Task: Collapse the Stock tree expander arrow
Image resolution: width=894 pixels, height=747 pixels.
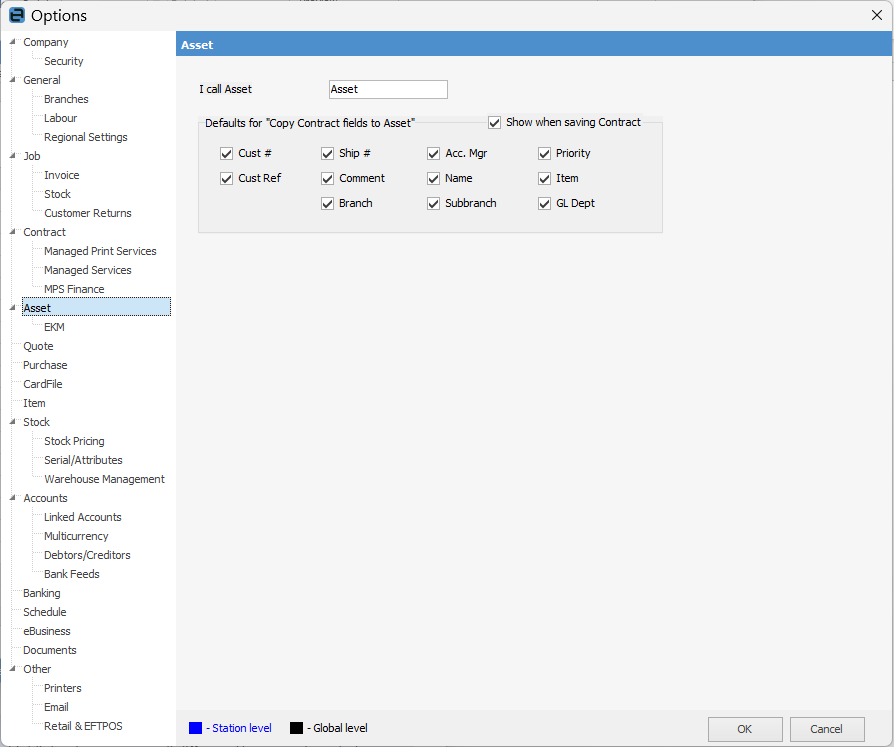Action: [12, 422]
